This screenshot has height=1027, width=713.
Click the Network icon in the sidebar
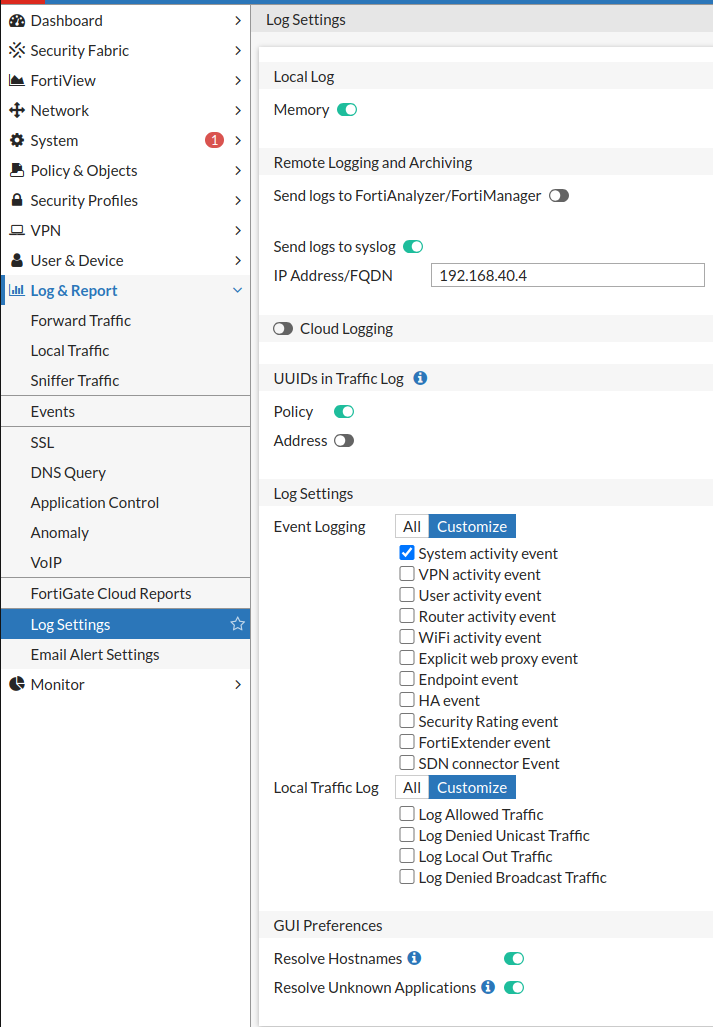(15, 110)
